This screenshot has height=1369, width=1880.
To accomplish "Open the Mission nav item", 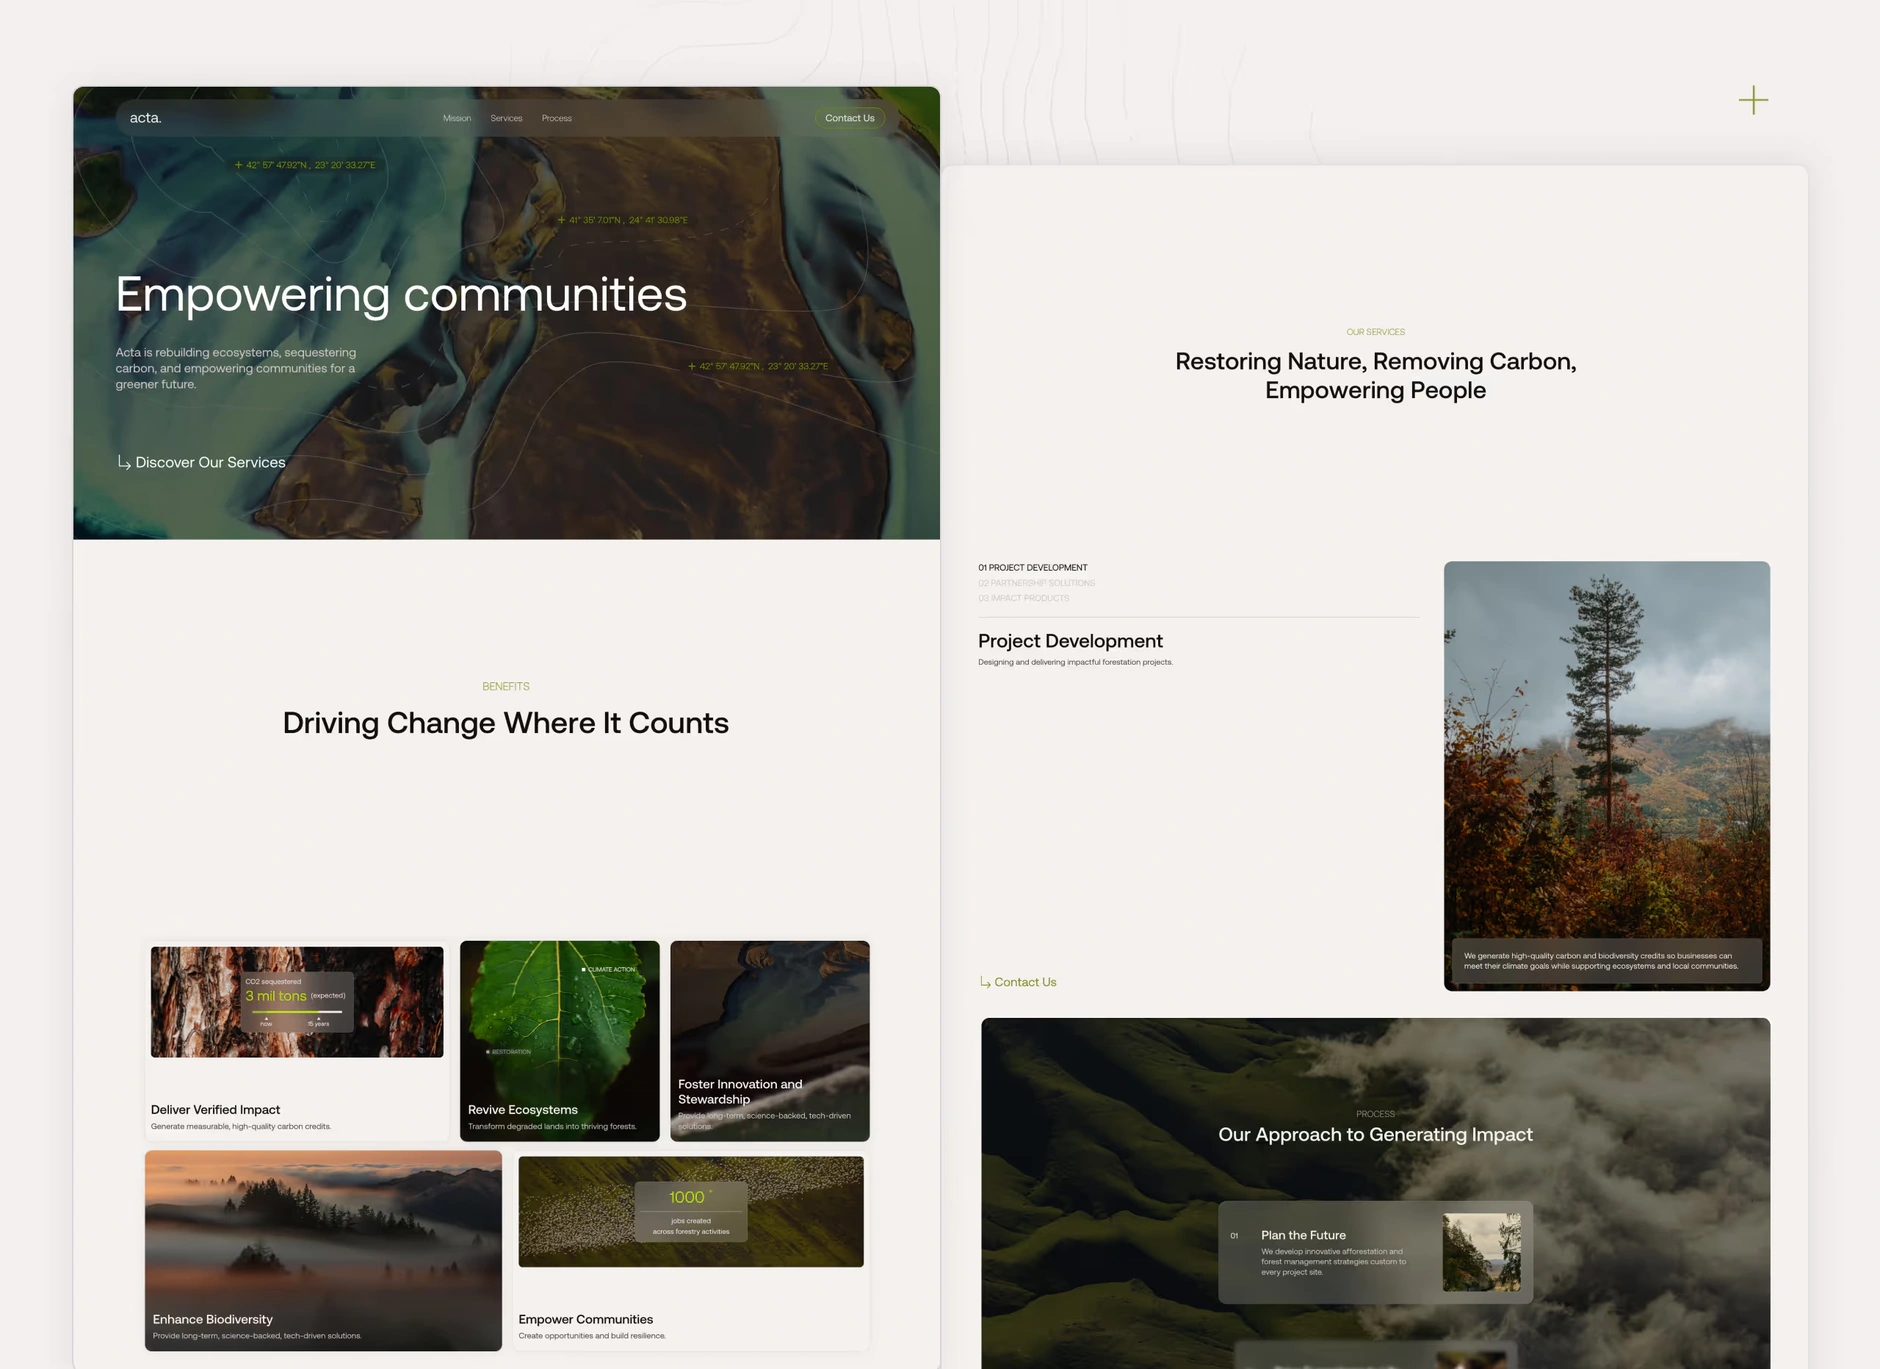I will 457,118.
